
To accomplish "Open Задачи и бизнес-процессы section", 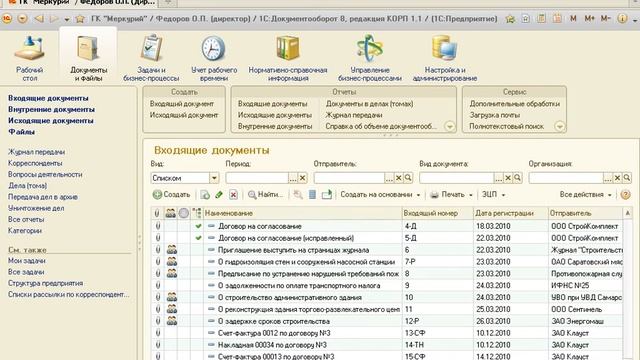I will [151, 58].
